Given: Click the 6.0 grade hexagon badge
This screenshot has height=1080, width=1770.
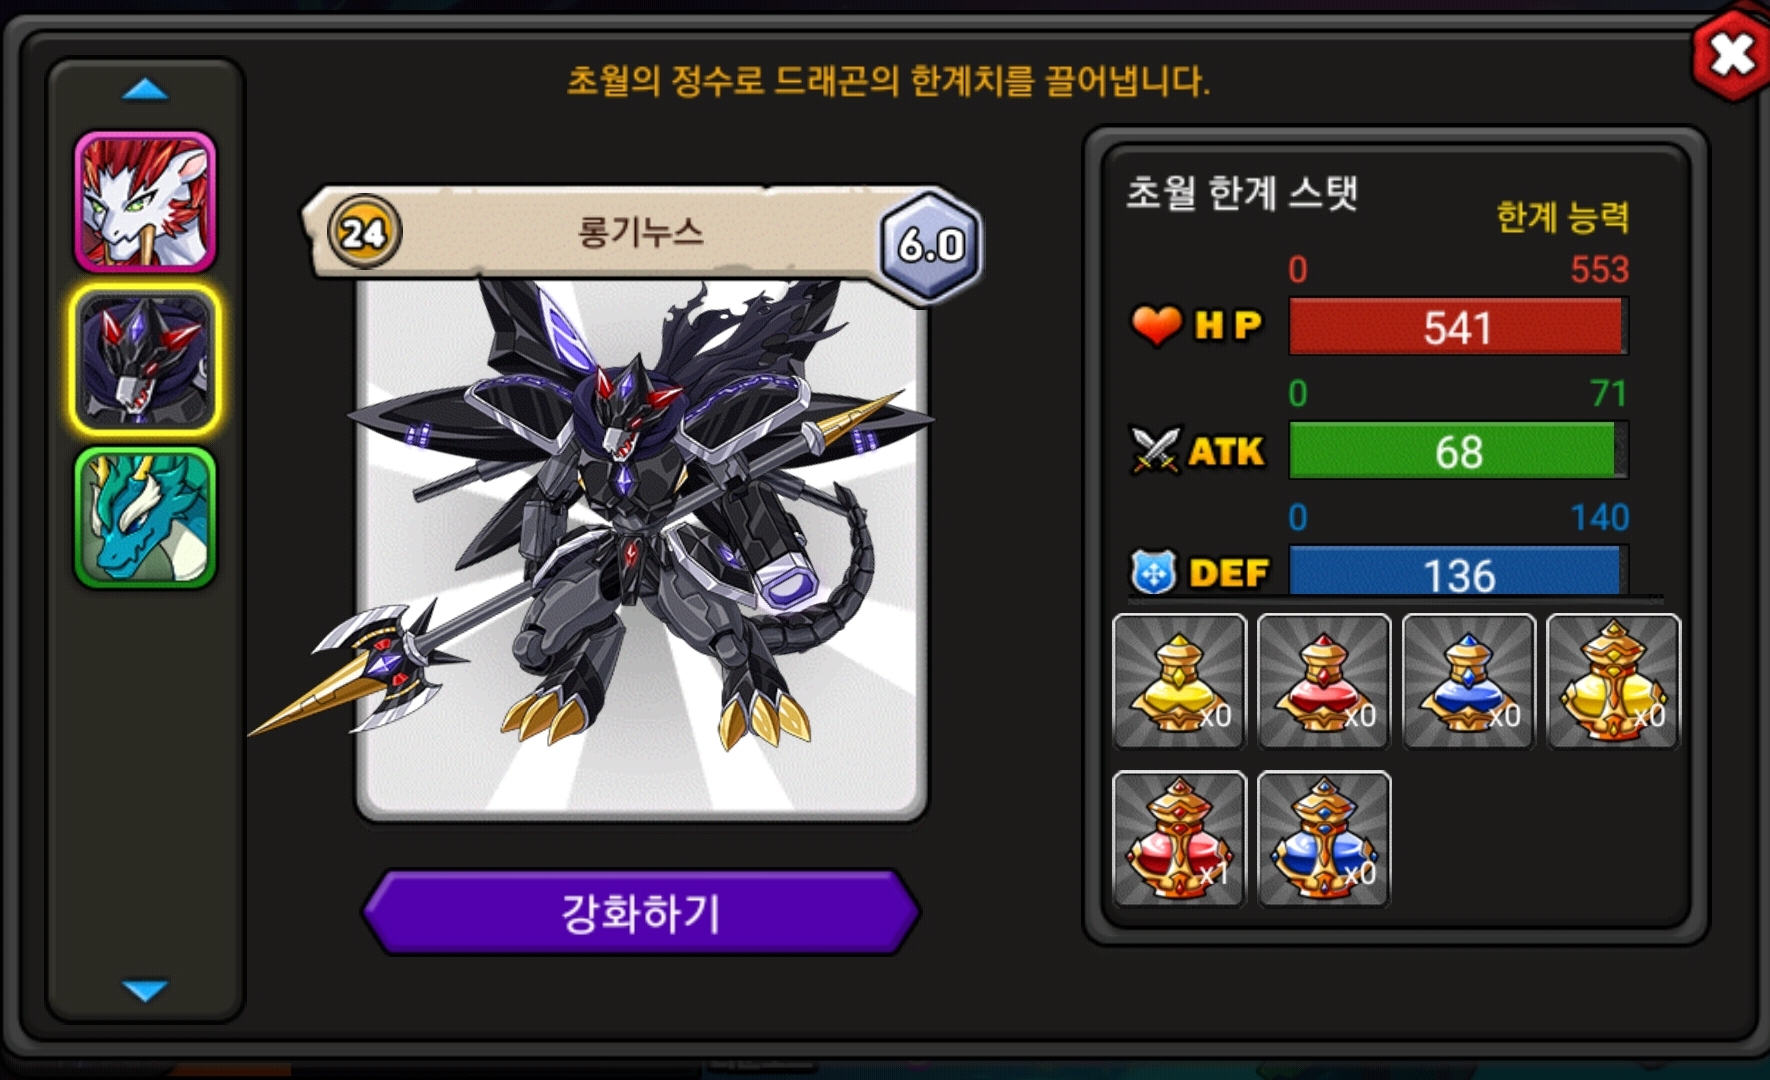Looking at the screenshot, I should tap(931, 245).
